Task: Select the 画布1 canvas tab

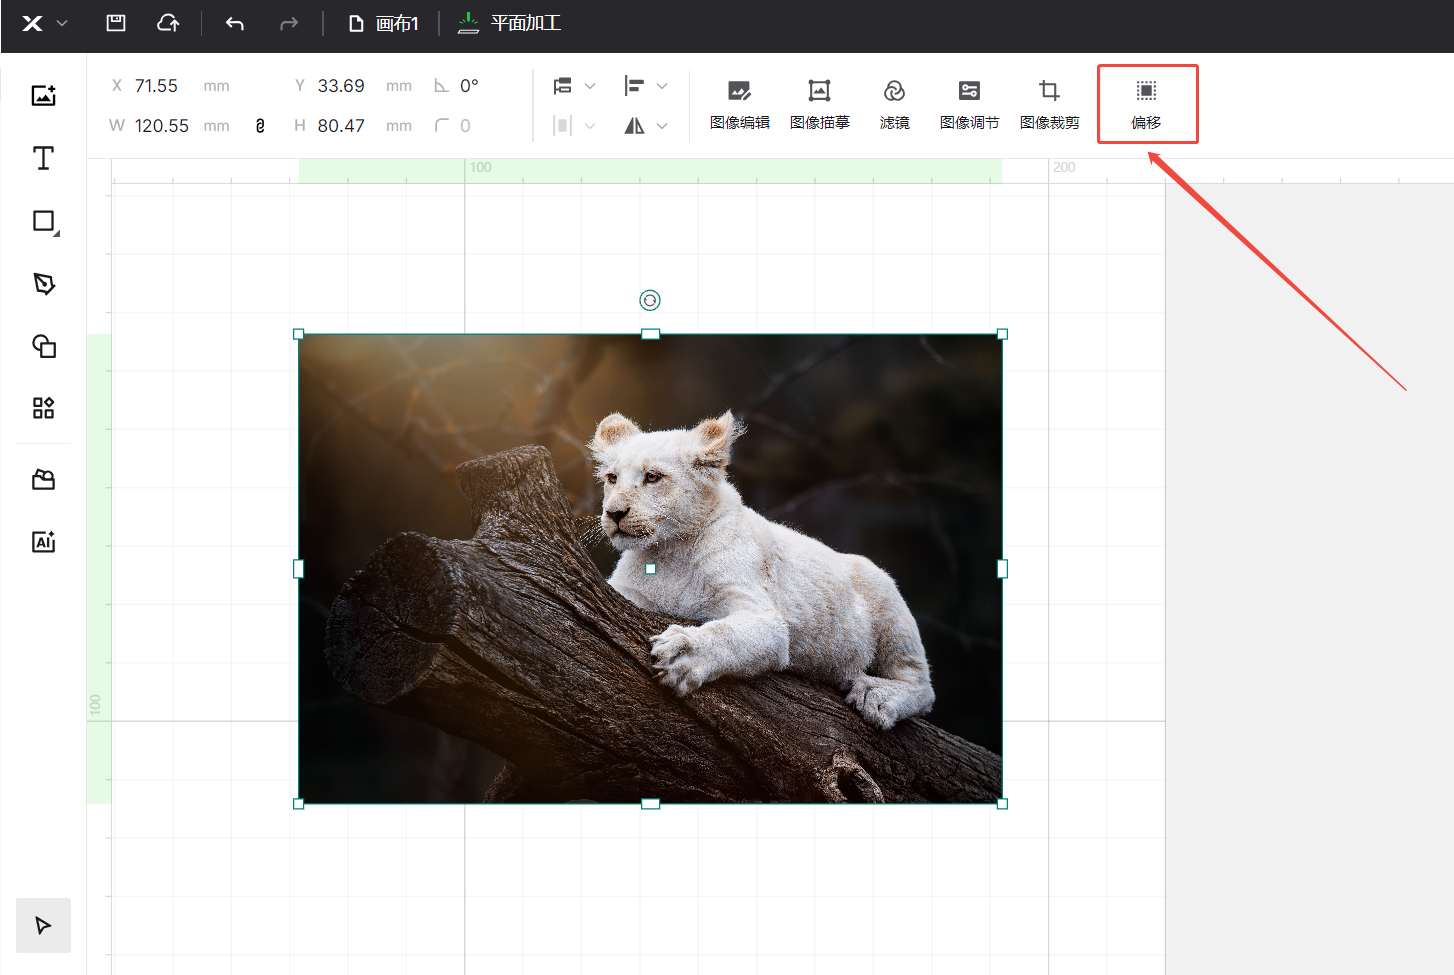Action: (383, 23)
